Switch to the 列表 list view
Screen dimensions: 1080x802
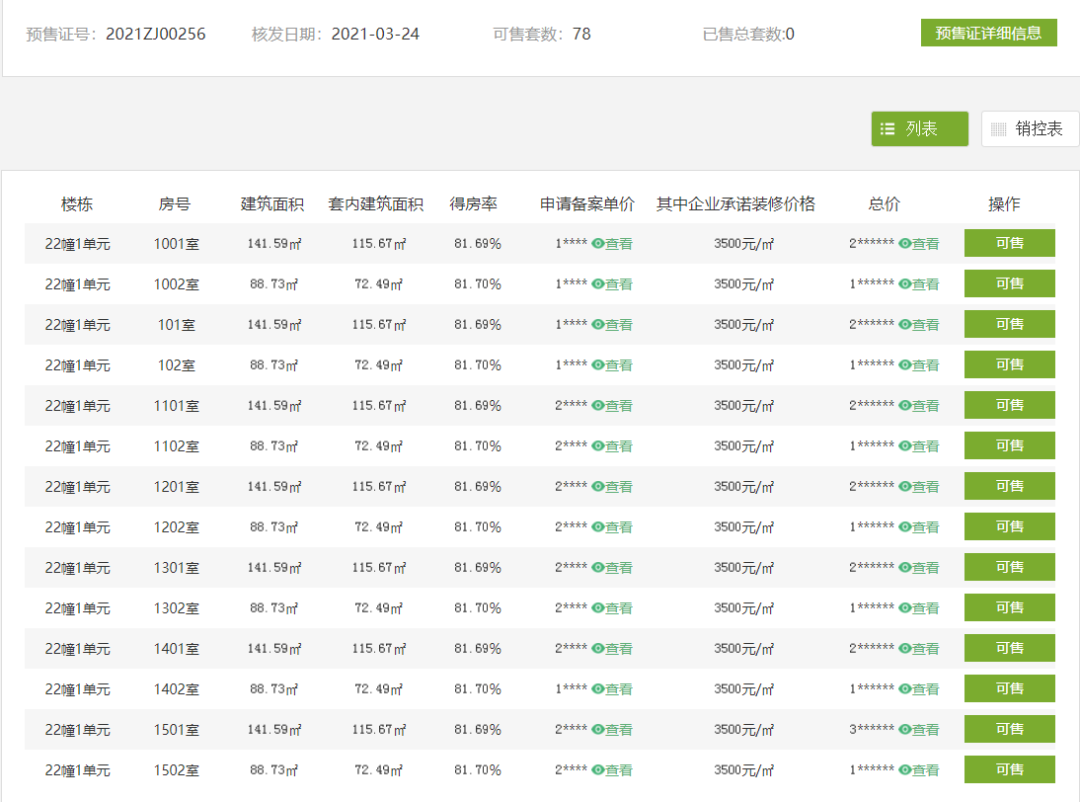(x=919, y=129)
